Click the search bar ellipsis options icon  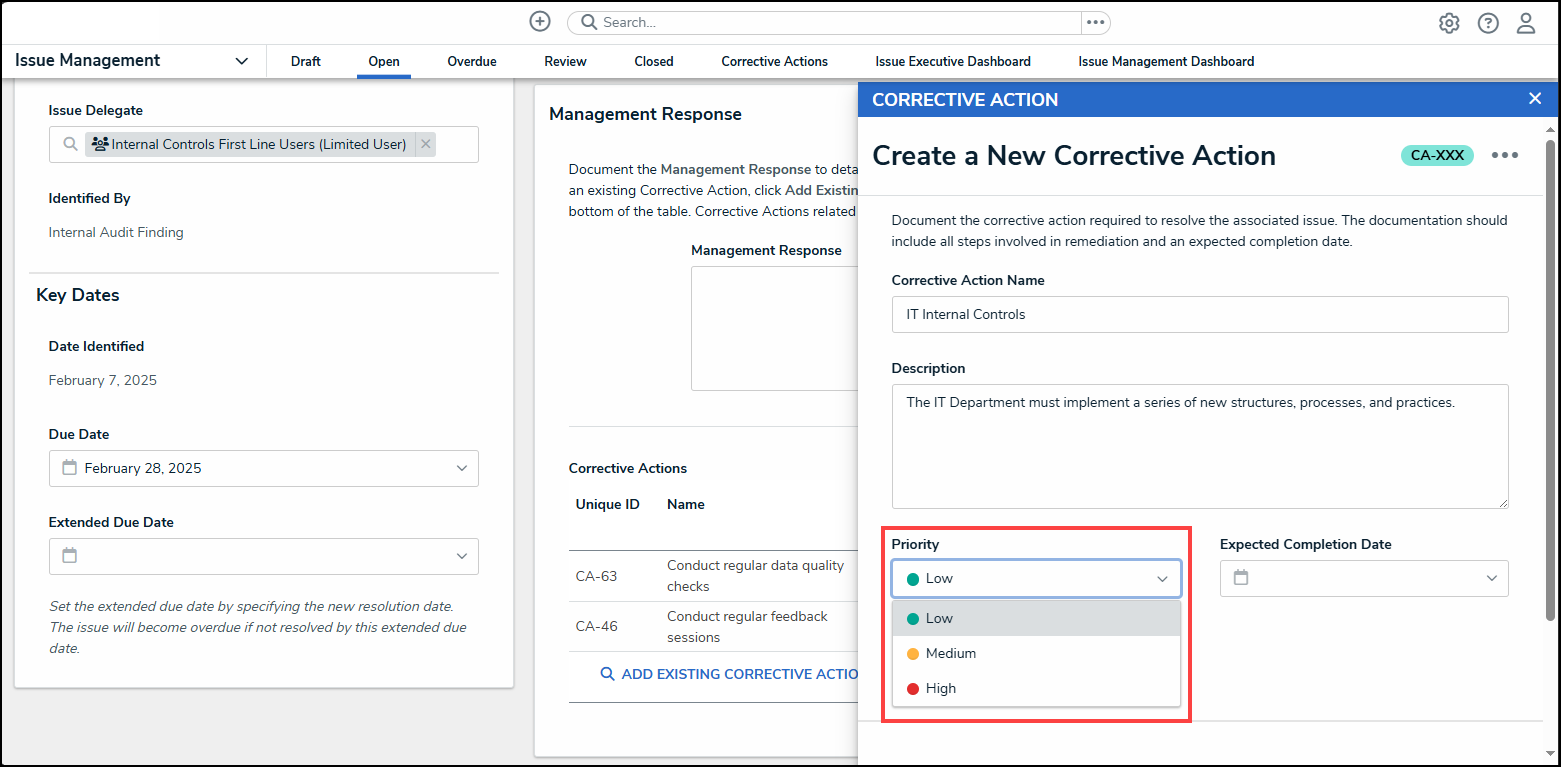click(1095, 22)
